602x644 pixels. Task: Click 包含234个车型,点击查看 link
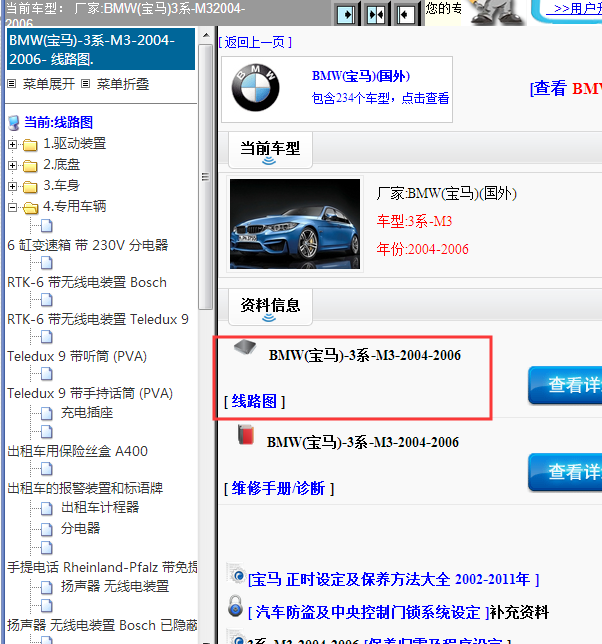[x=380, y=98]
